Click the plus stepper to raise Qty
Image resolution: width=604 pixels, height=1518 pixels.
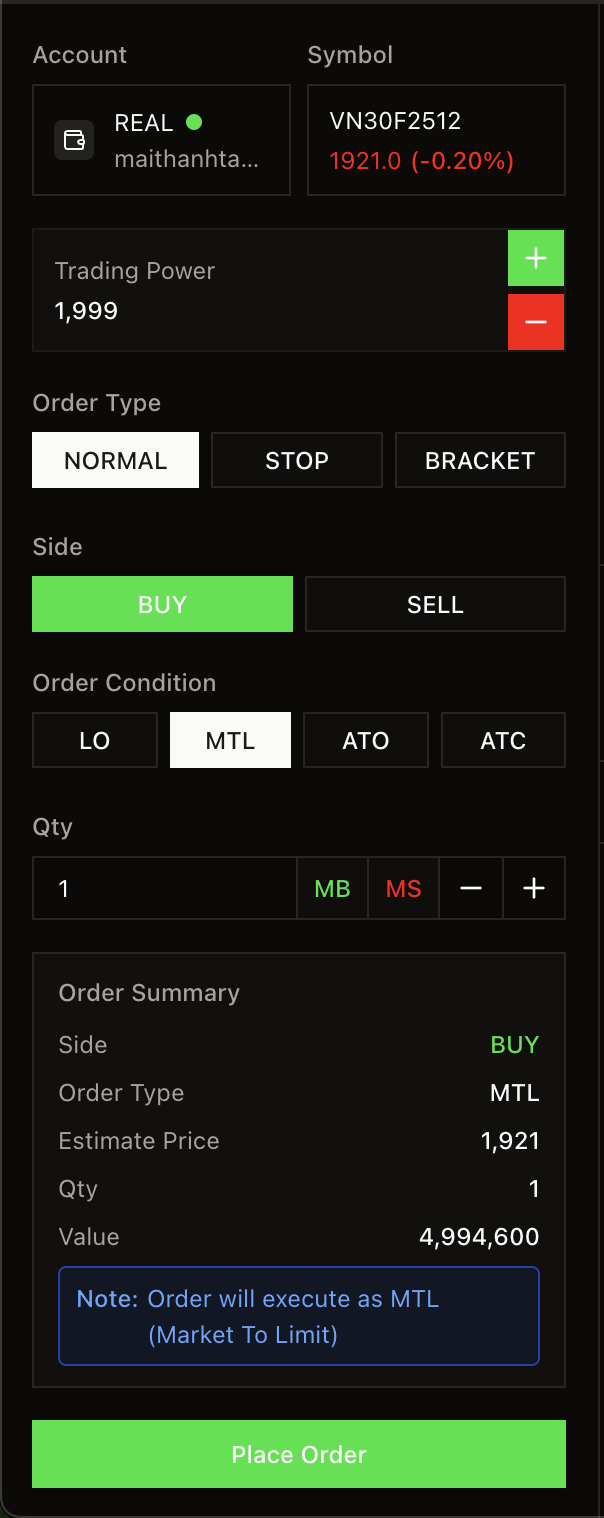pyautogui.click(x=533, y=888)
